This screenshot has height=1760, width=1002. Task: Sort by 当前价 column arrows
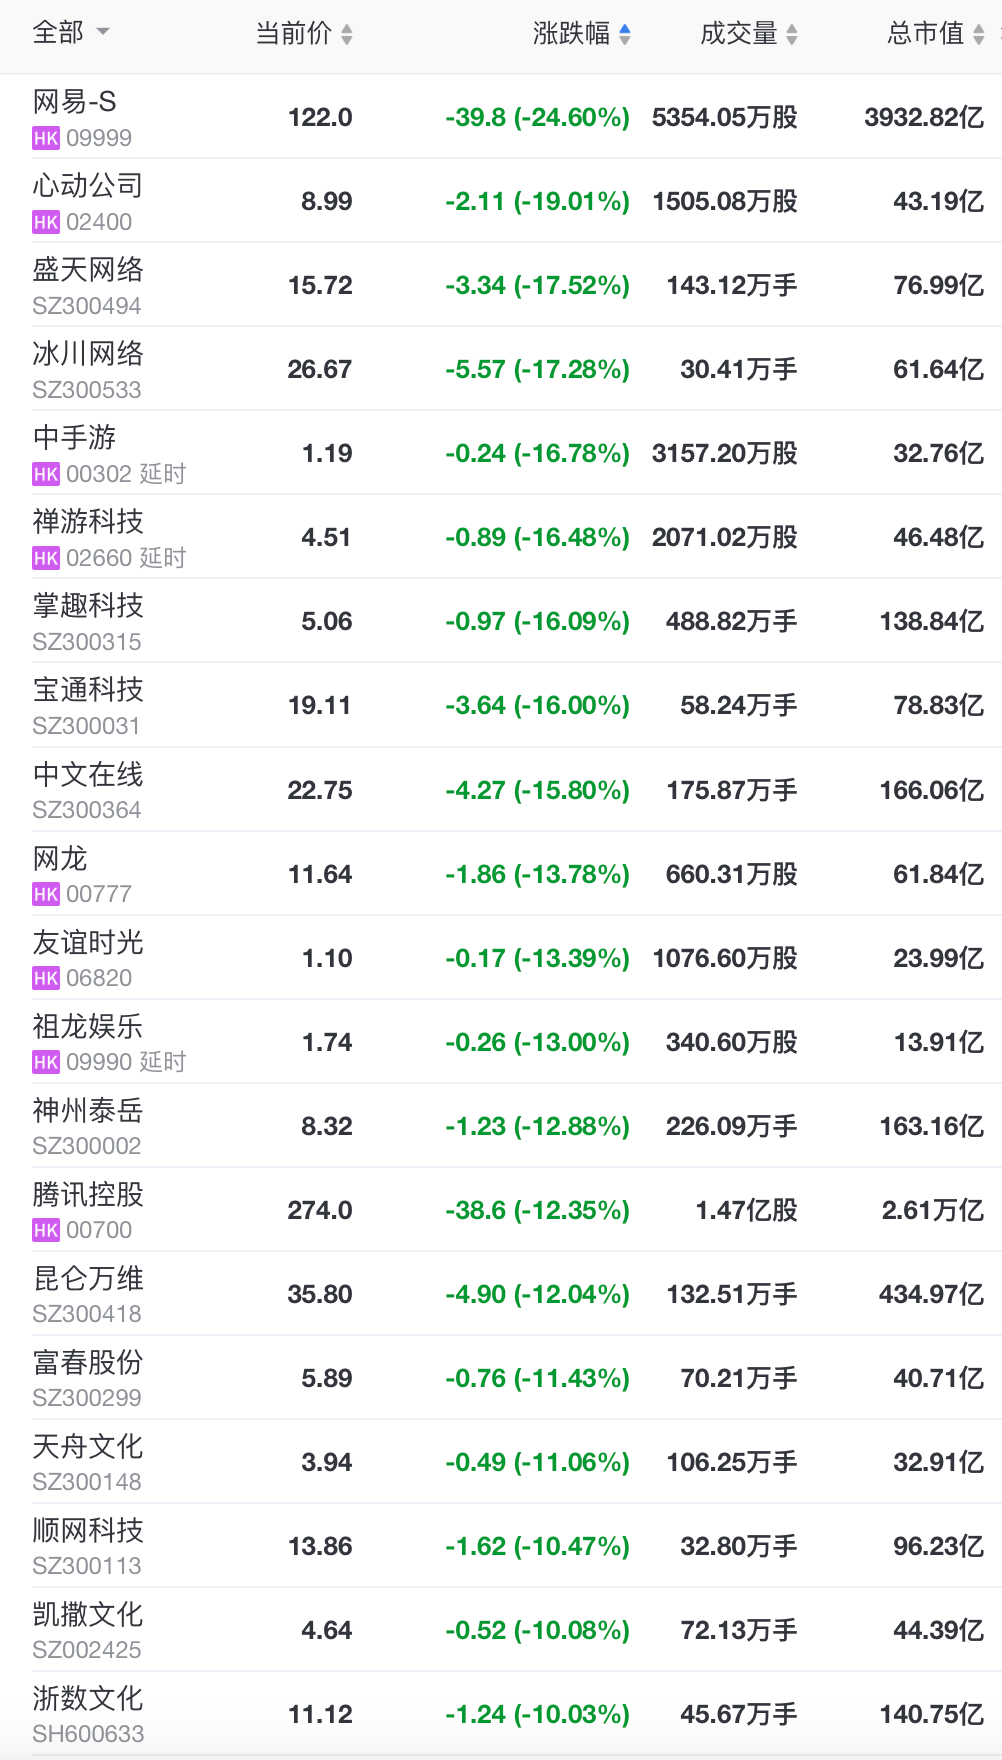pyautogui.click(x=346, y=35)
